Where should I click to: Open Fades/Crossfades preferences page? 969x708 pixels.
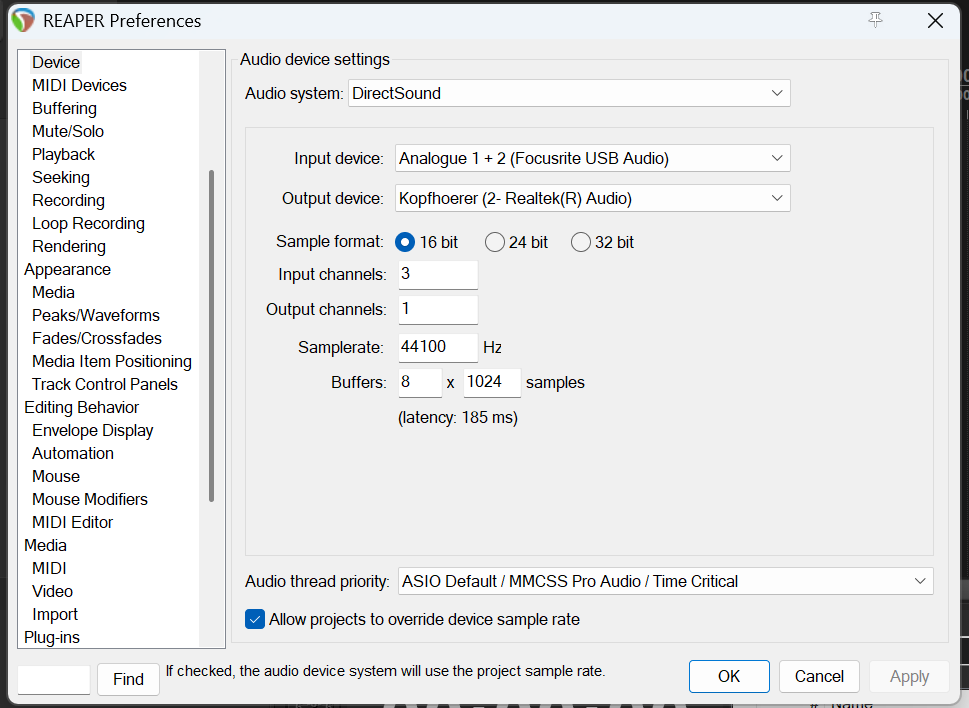tap(96, 338)
